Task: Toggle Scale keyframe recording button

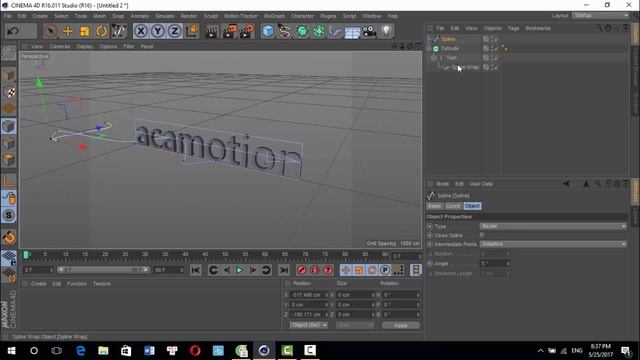Action: [359, 270]
